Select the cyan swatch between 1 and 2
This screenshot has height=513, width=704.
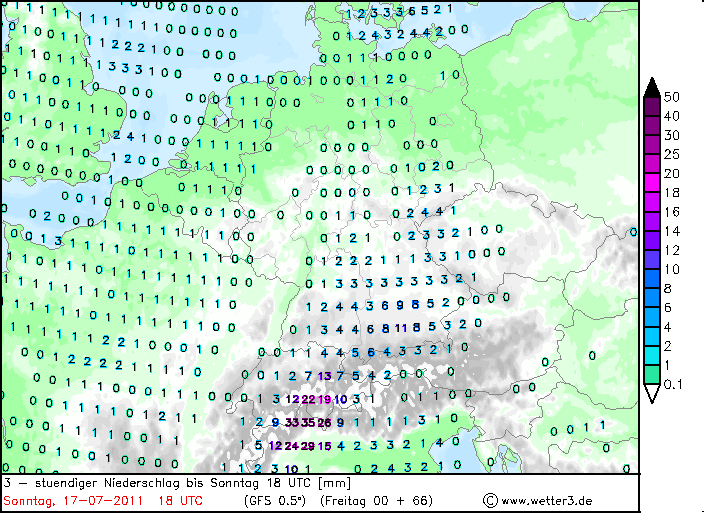pos(652,355)
